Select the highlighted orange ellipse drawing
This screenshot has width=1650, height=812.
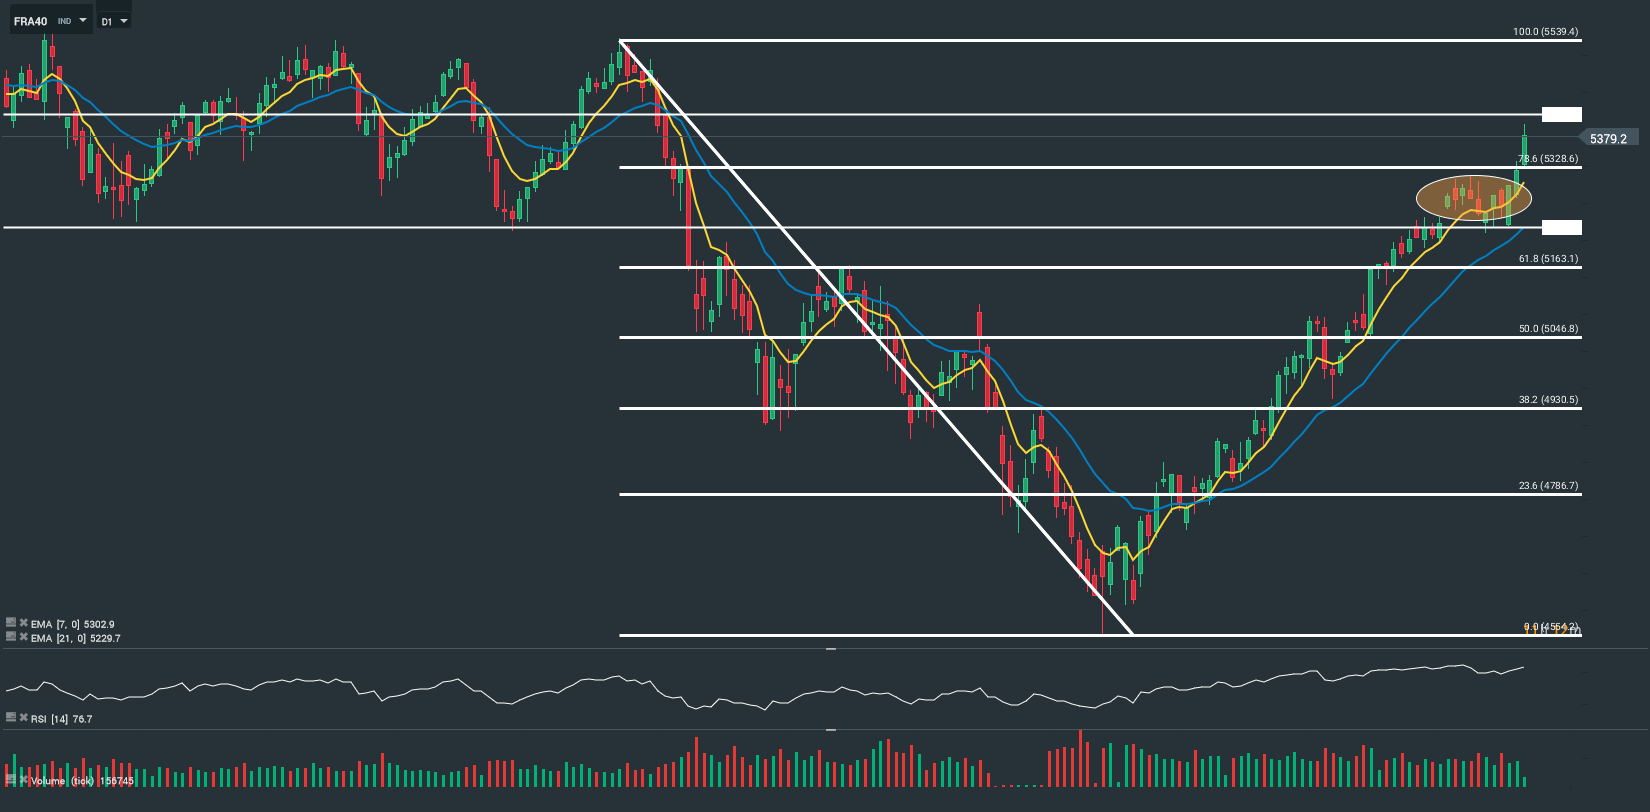coord(1473,197)
